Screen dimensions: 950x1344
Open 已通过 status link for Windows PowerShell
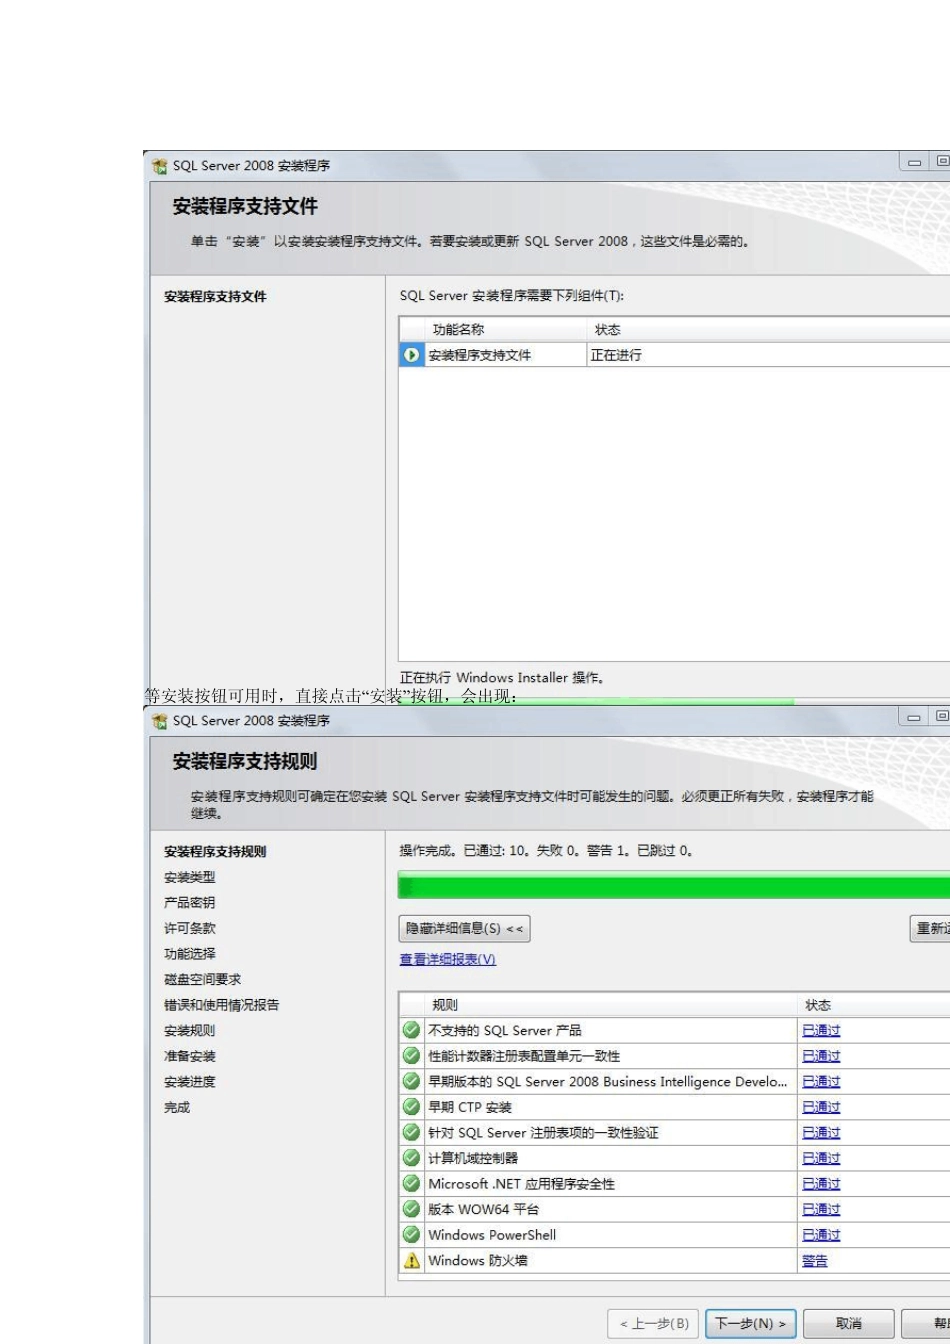(x=821, y=1235)
